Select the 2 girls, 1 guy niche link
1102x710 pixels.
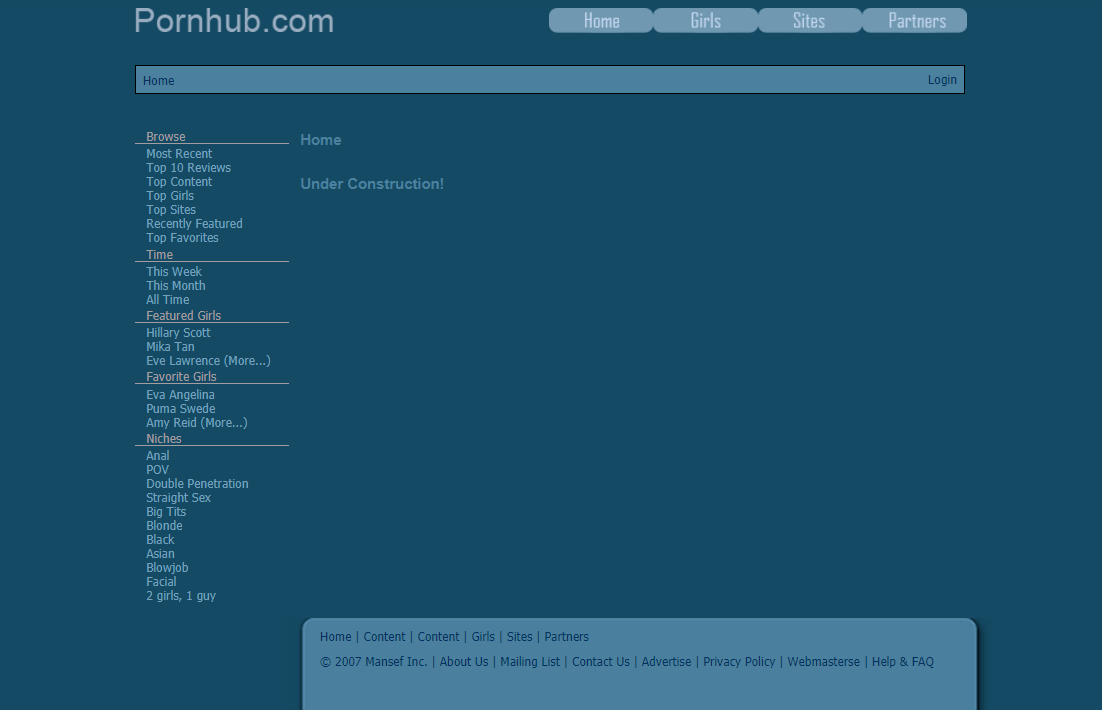coord(181,597)
